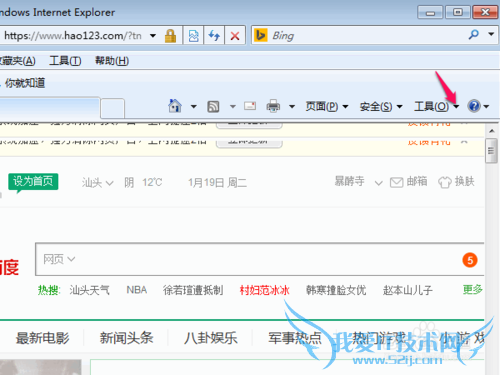Open the 收藏夹(A) menu
This screenshot has height=375, width=500.
click(17, 61)
